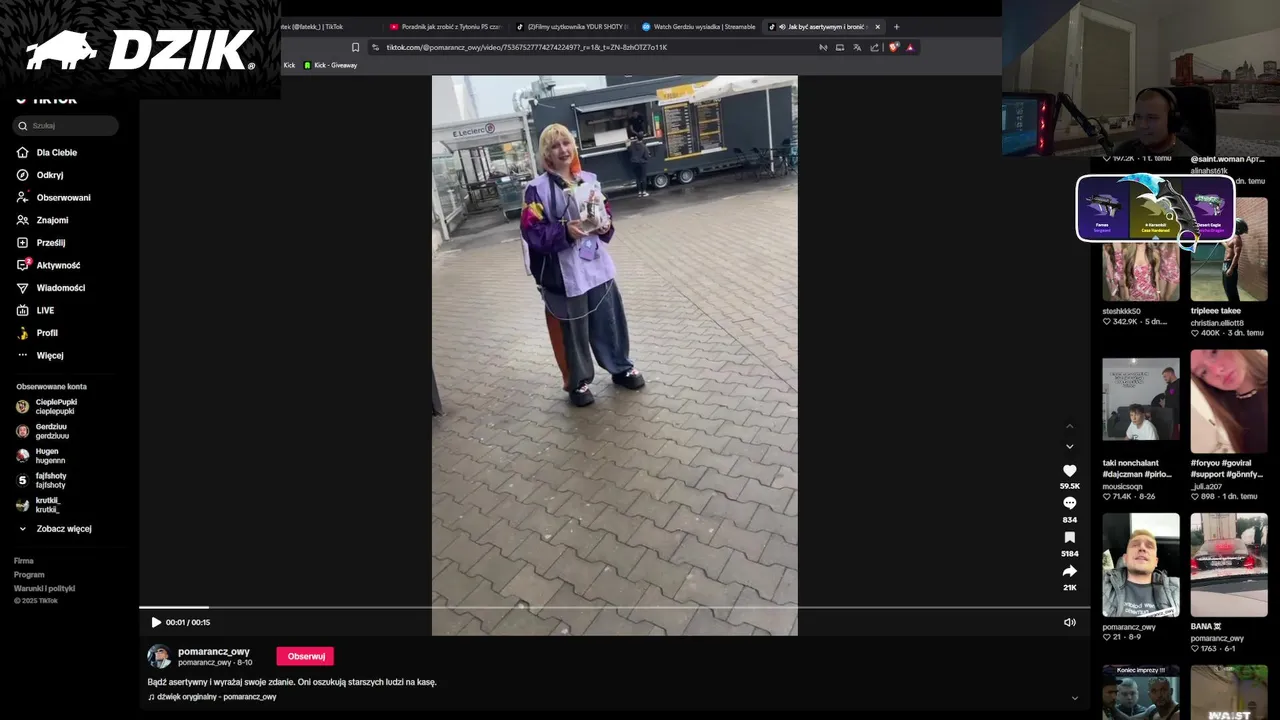
Task: Open krutkil_ followed account
Action: pos(48,505)
